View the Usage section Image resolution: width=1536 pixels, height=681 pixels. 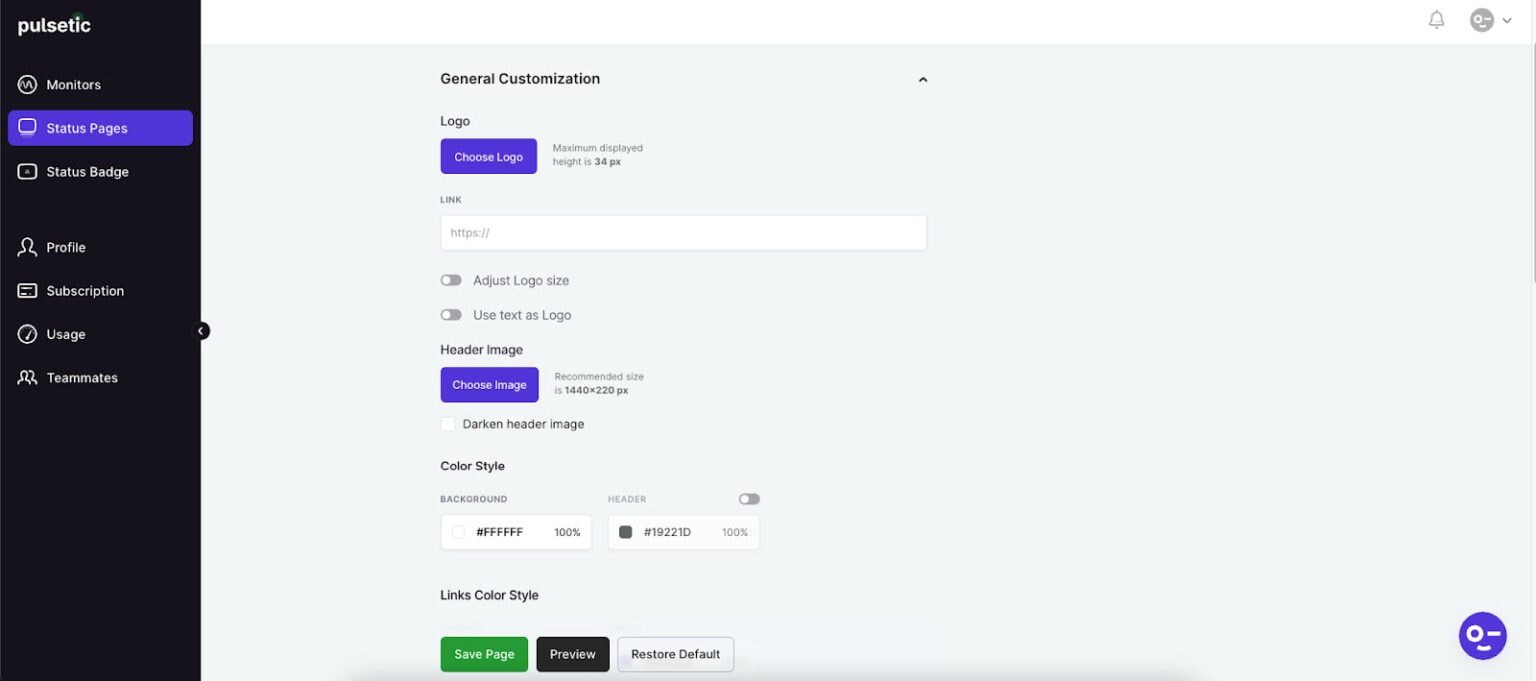[x=66, y=334]
